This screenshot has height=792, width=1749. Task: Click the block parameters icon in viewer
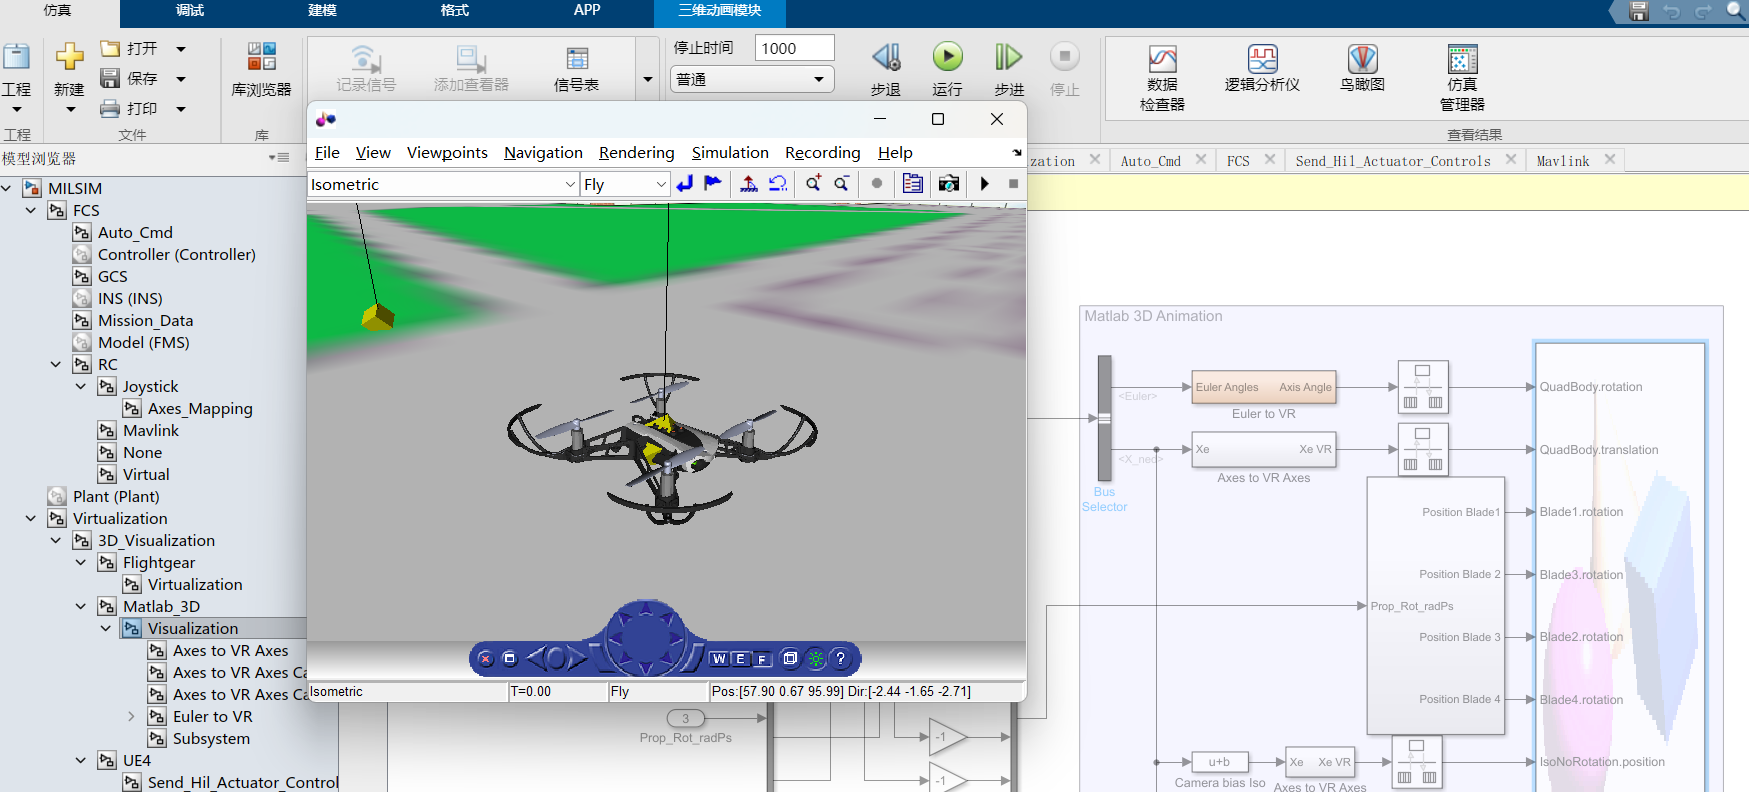tap(912, 183)
